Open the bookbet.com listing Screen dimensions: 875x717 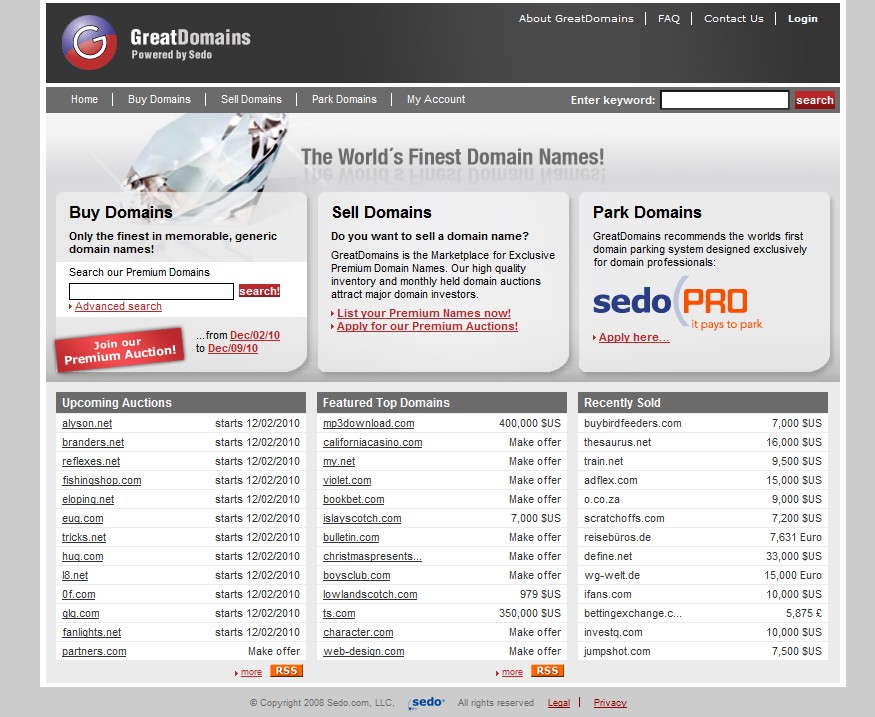point(354,499)
